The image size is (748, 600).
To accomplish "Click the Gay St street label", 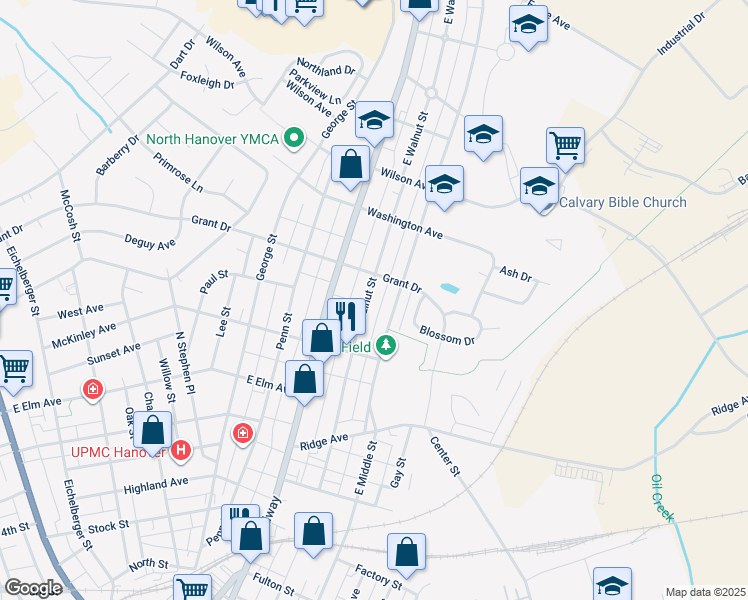I will tap(398, 473).
